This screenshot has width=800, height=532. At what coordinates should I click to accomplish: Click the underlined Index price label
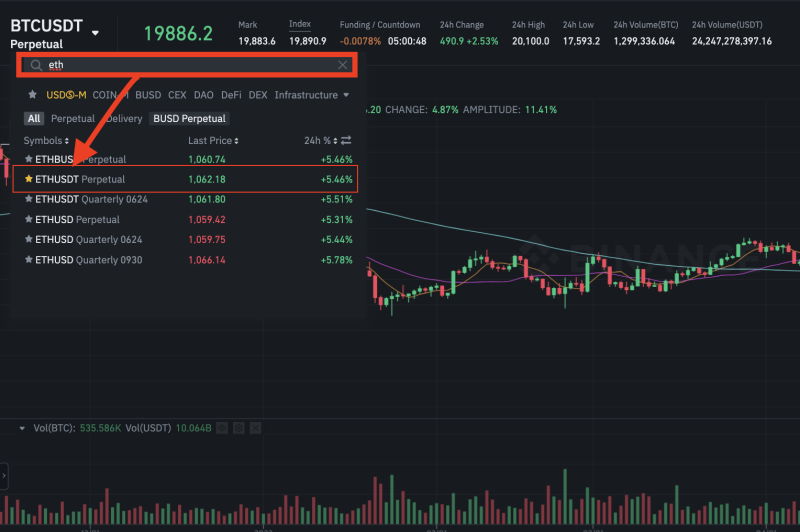point(300,24)
